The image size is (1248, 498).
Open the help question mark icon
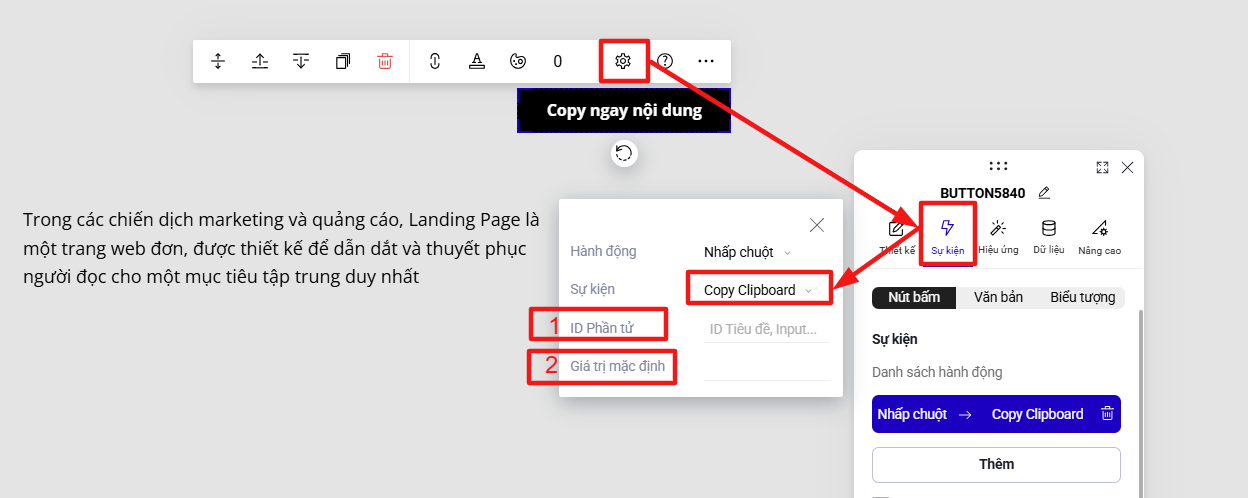click(x=665, y=61)
